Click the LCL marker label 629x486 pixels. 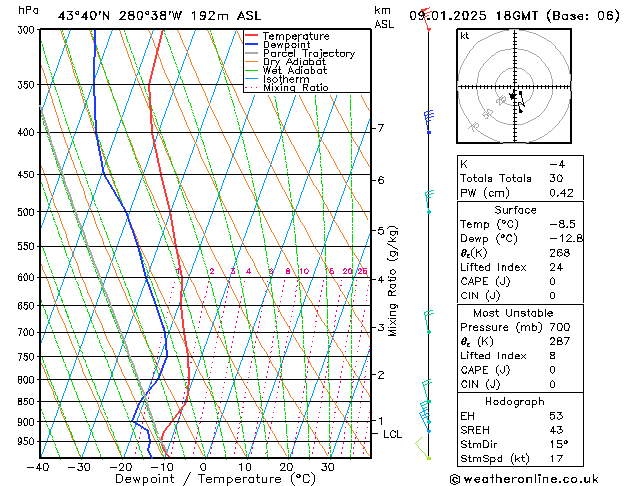[x=392, y=434]
